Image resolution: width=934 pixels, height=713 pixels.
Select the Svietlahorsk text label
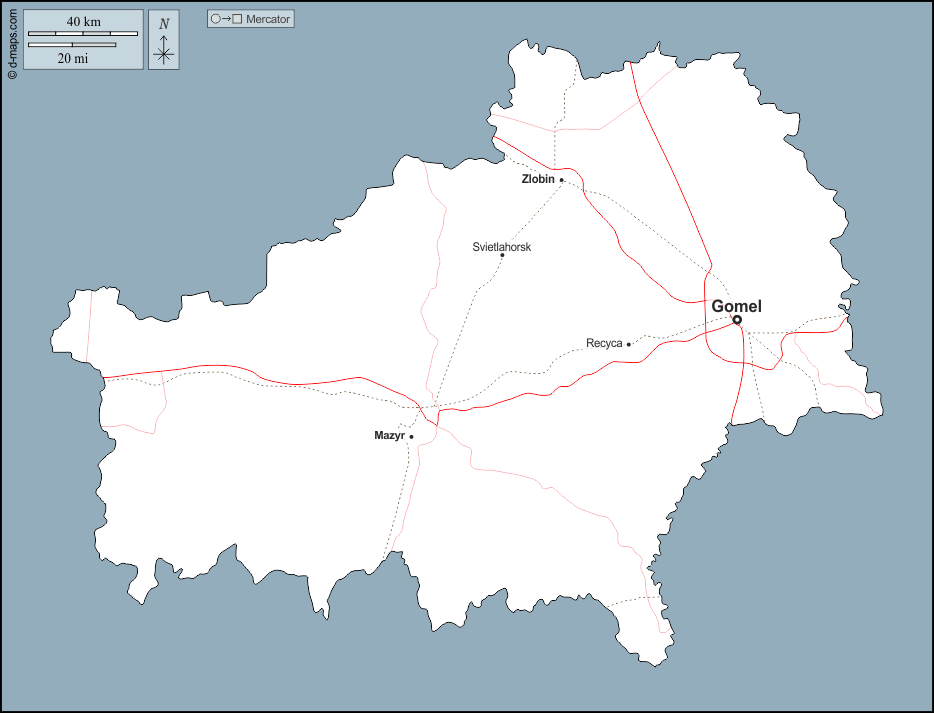click(x=501, y=246)
